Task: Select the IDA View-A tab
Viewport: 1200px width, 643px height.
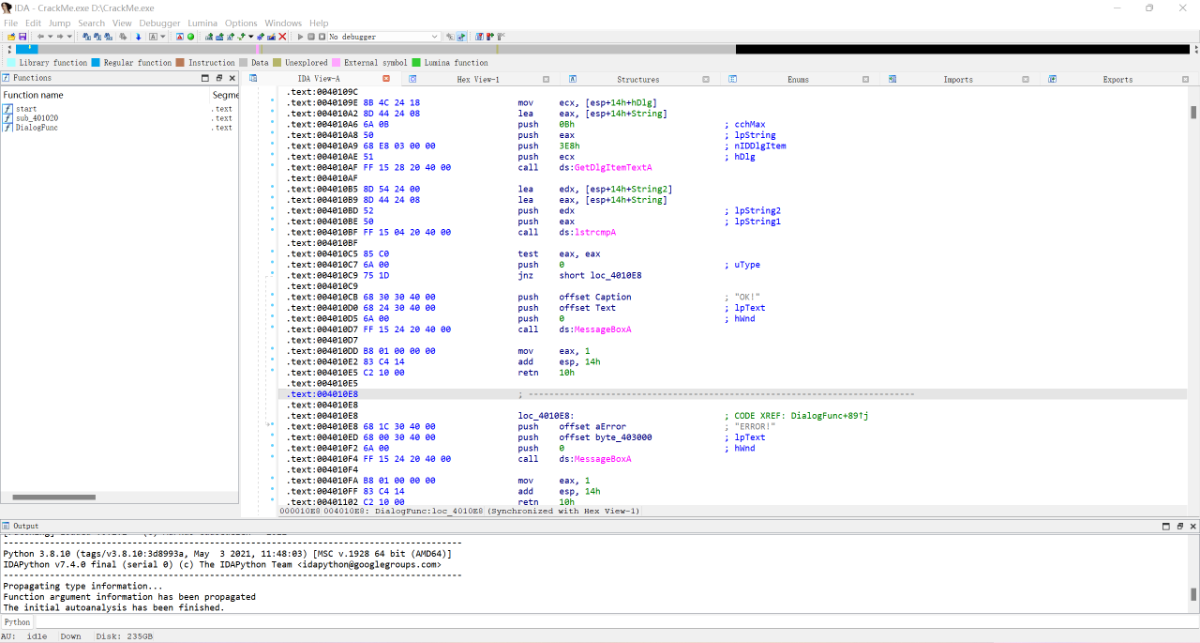Action: 319,80
